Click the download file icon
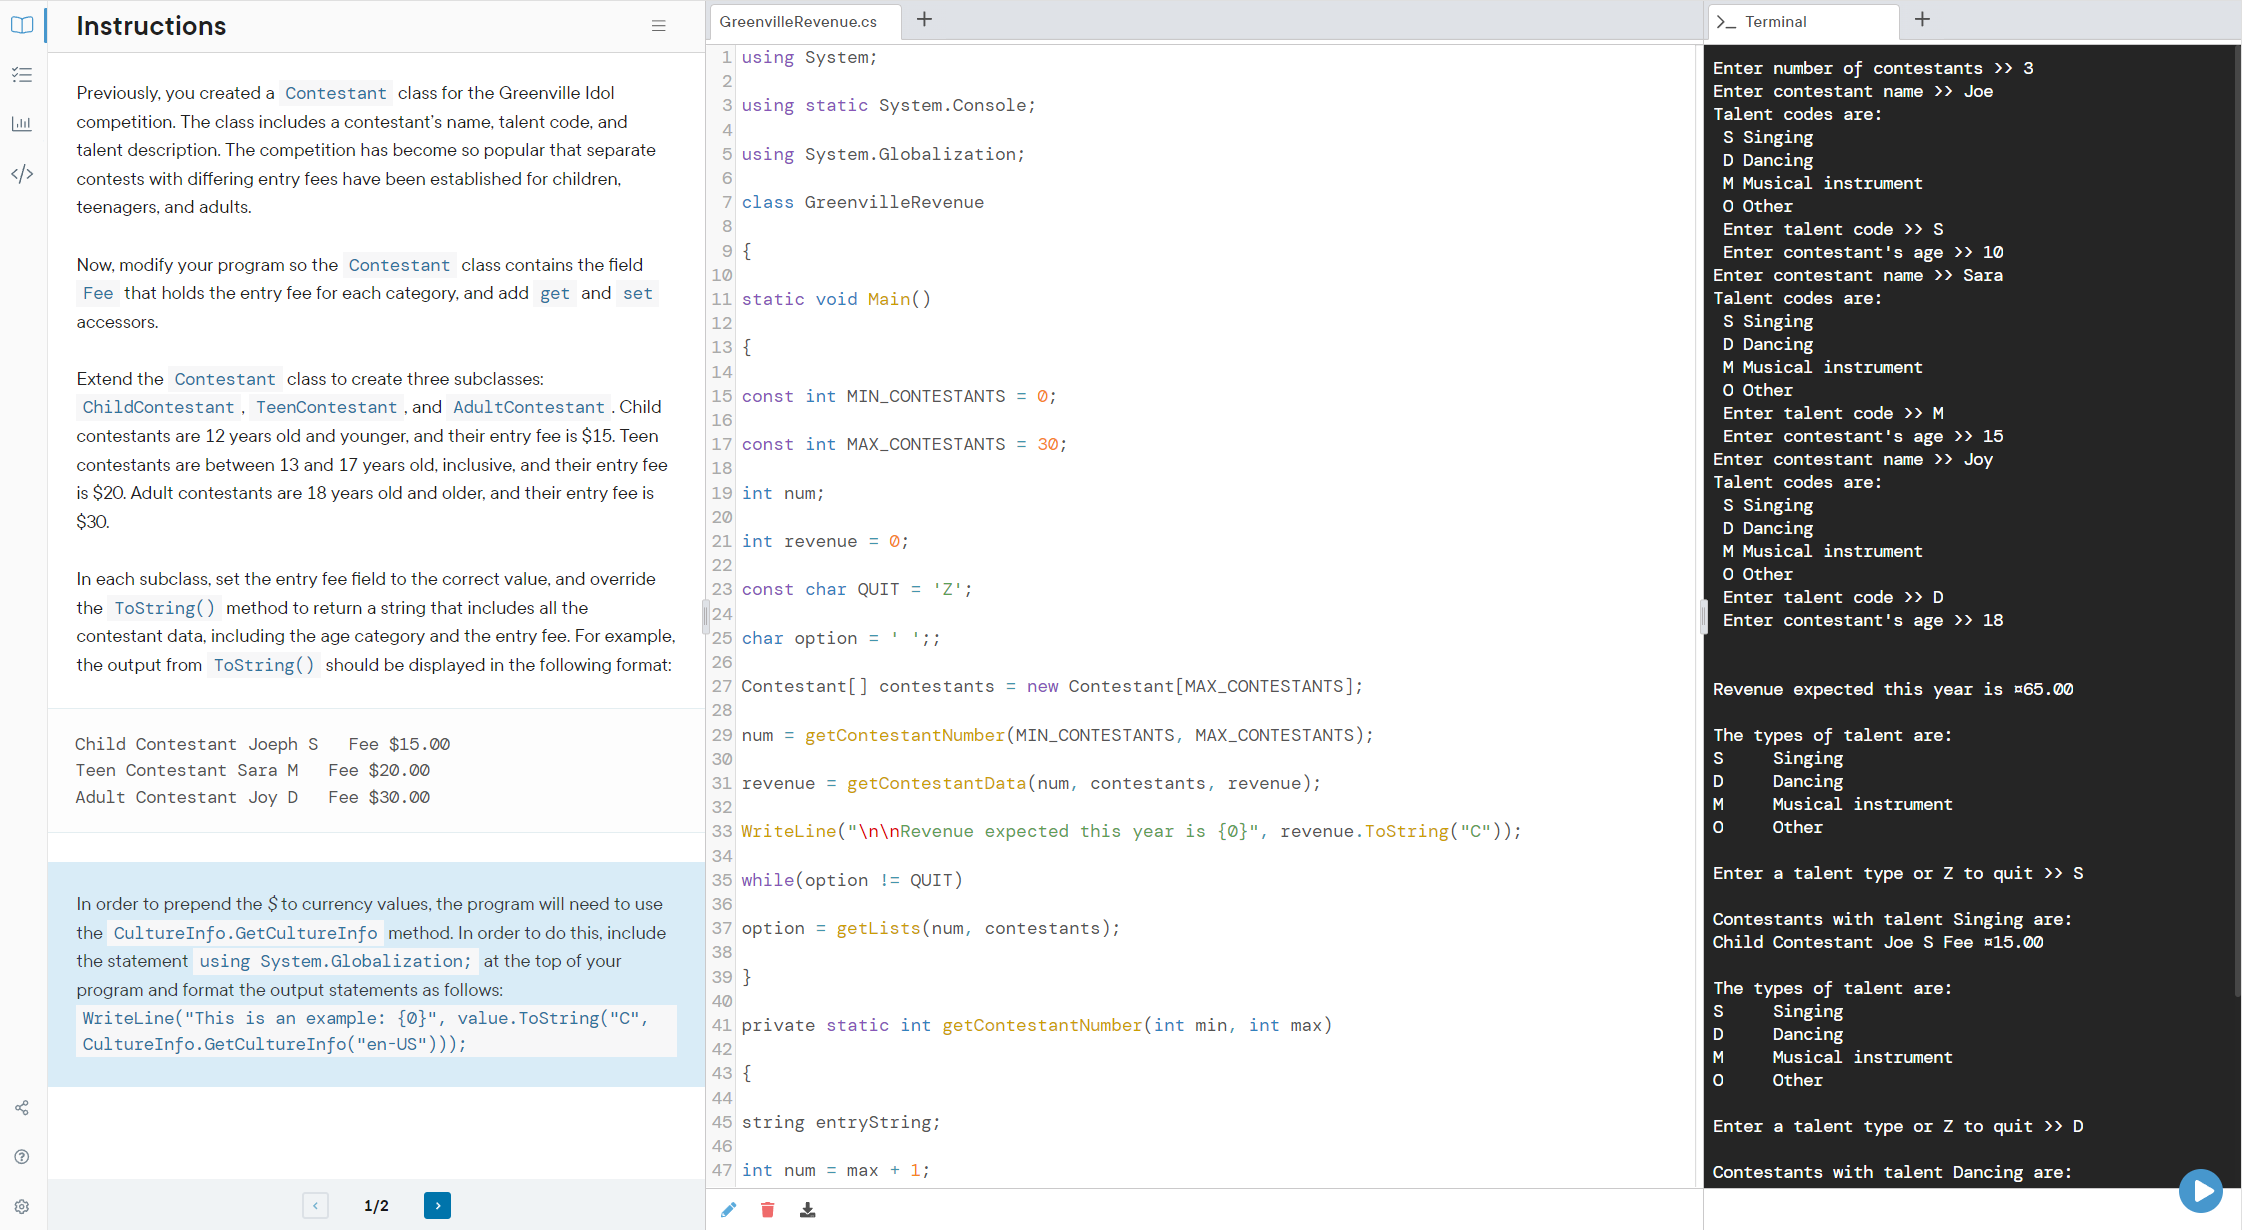2242x1230 pixels. point(807,1210)
